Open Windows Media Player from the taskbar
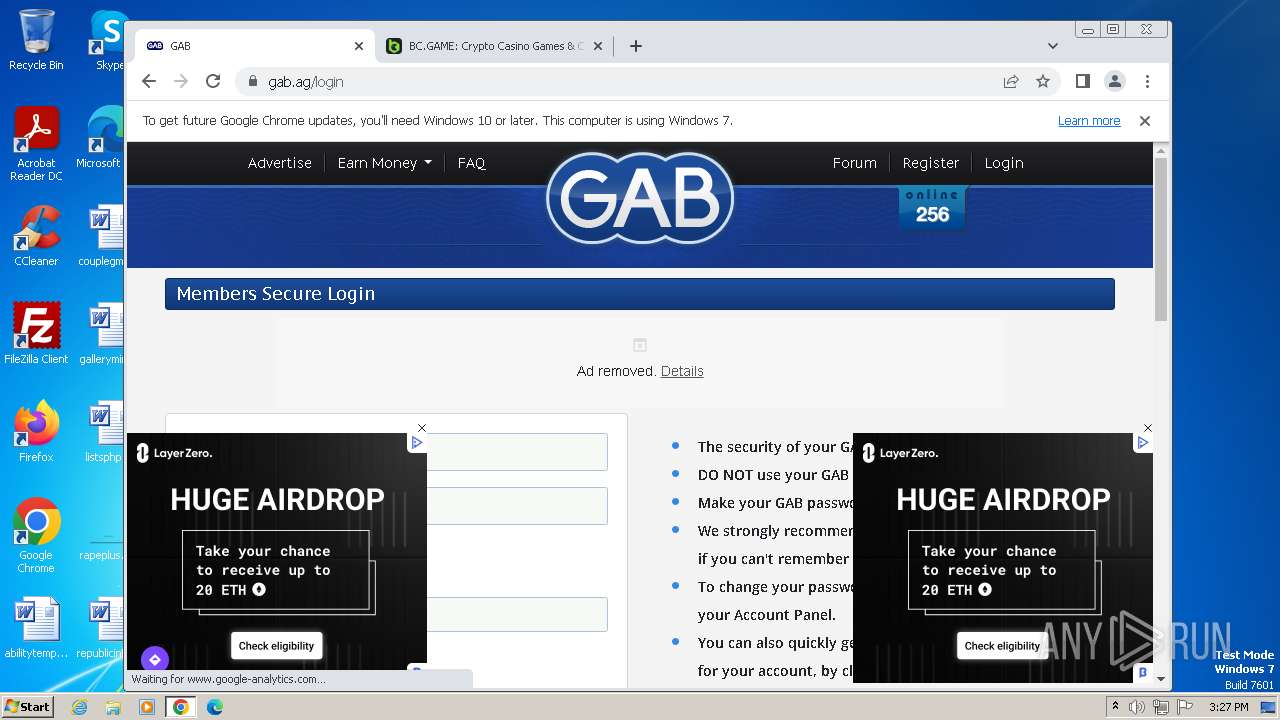This screenshot has height=720, width=1280. pos(147,707)
